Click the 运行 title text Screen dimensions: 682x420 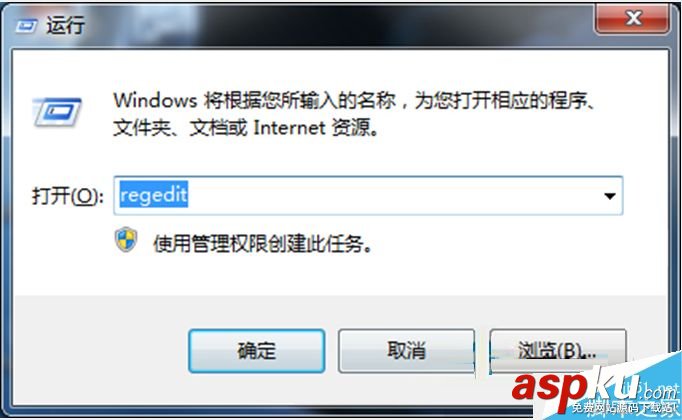click(x=66, y=25)
